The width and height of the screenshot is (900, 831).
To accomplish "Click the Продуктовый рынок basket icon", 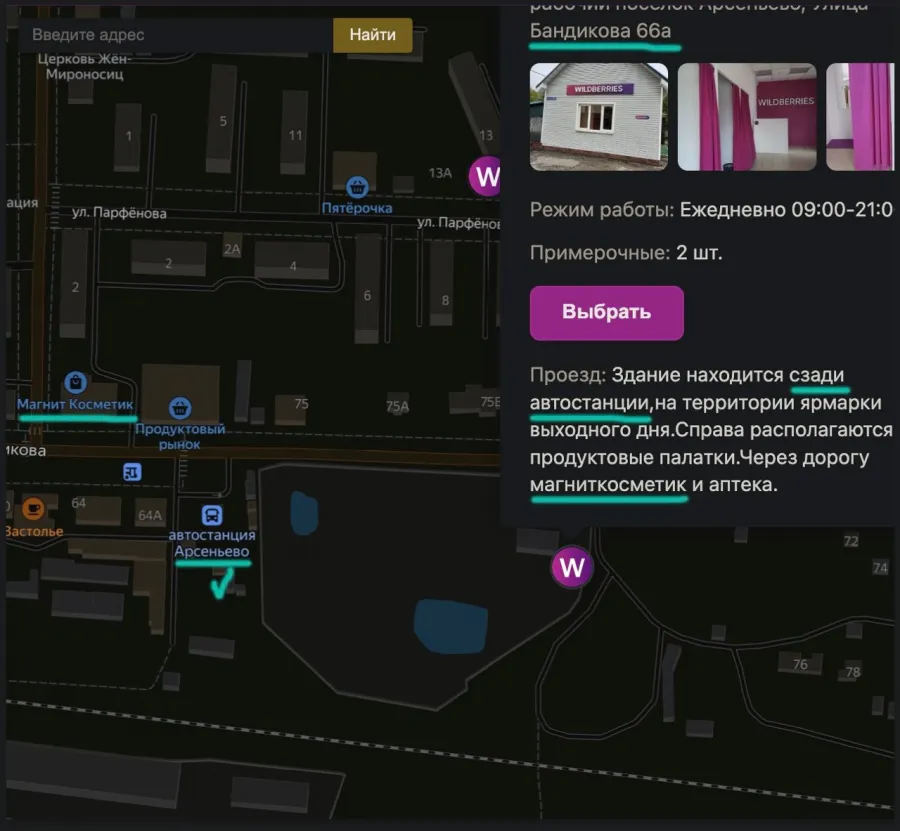I will (180, 408).
